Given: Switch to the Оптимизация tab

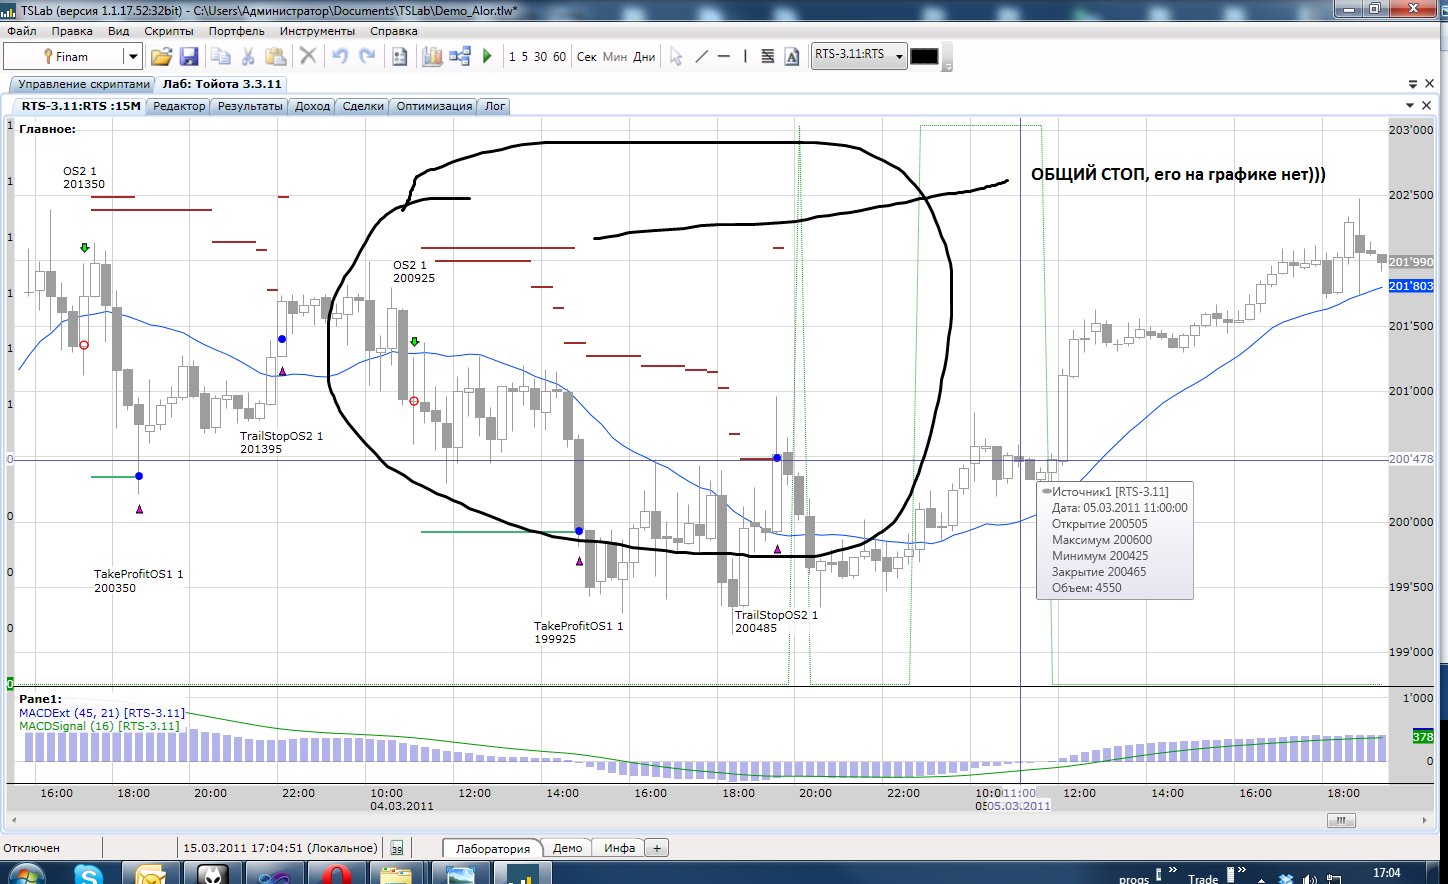Looking at the screenshot, I should click(x=434, y=106).
